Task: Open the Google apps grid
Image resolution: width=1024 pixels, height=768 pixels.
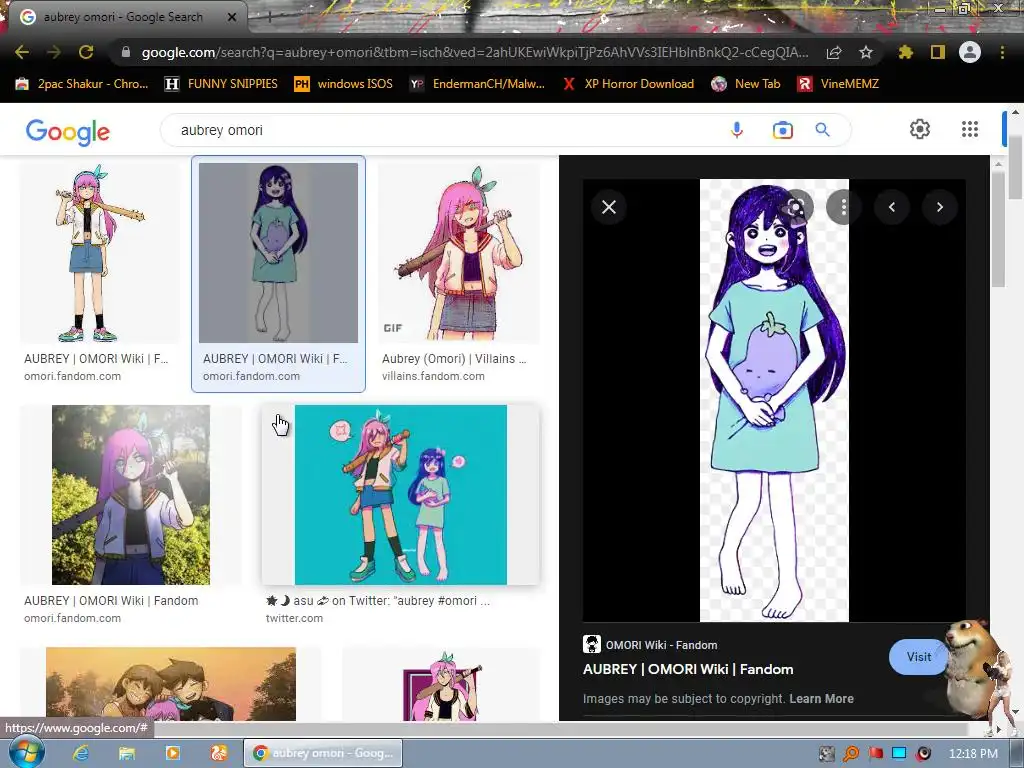Action: 970,129
